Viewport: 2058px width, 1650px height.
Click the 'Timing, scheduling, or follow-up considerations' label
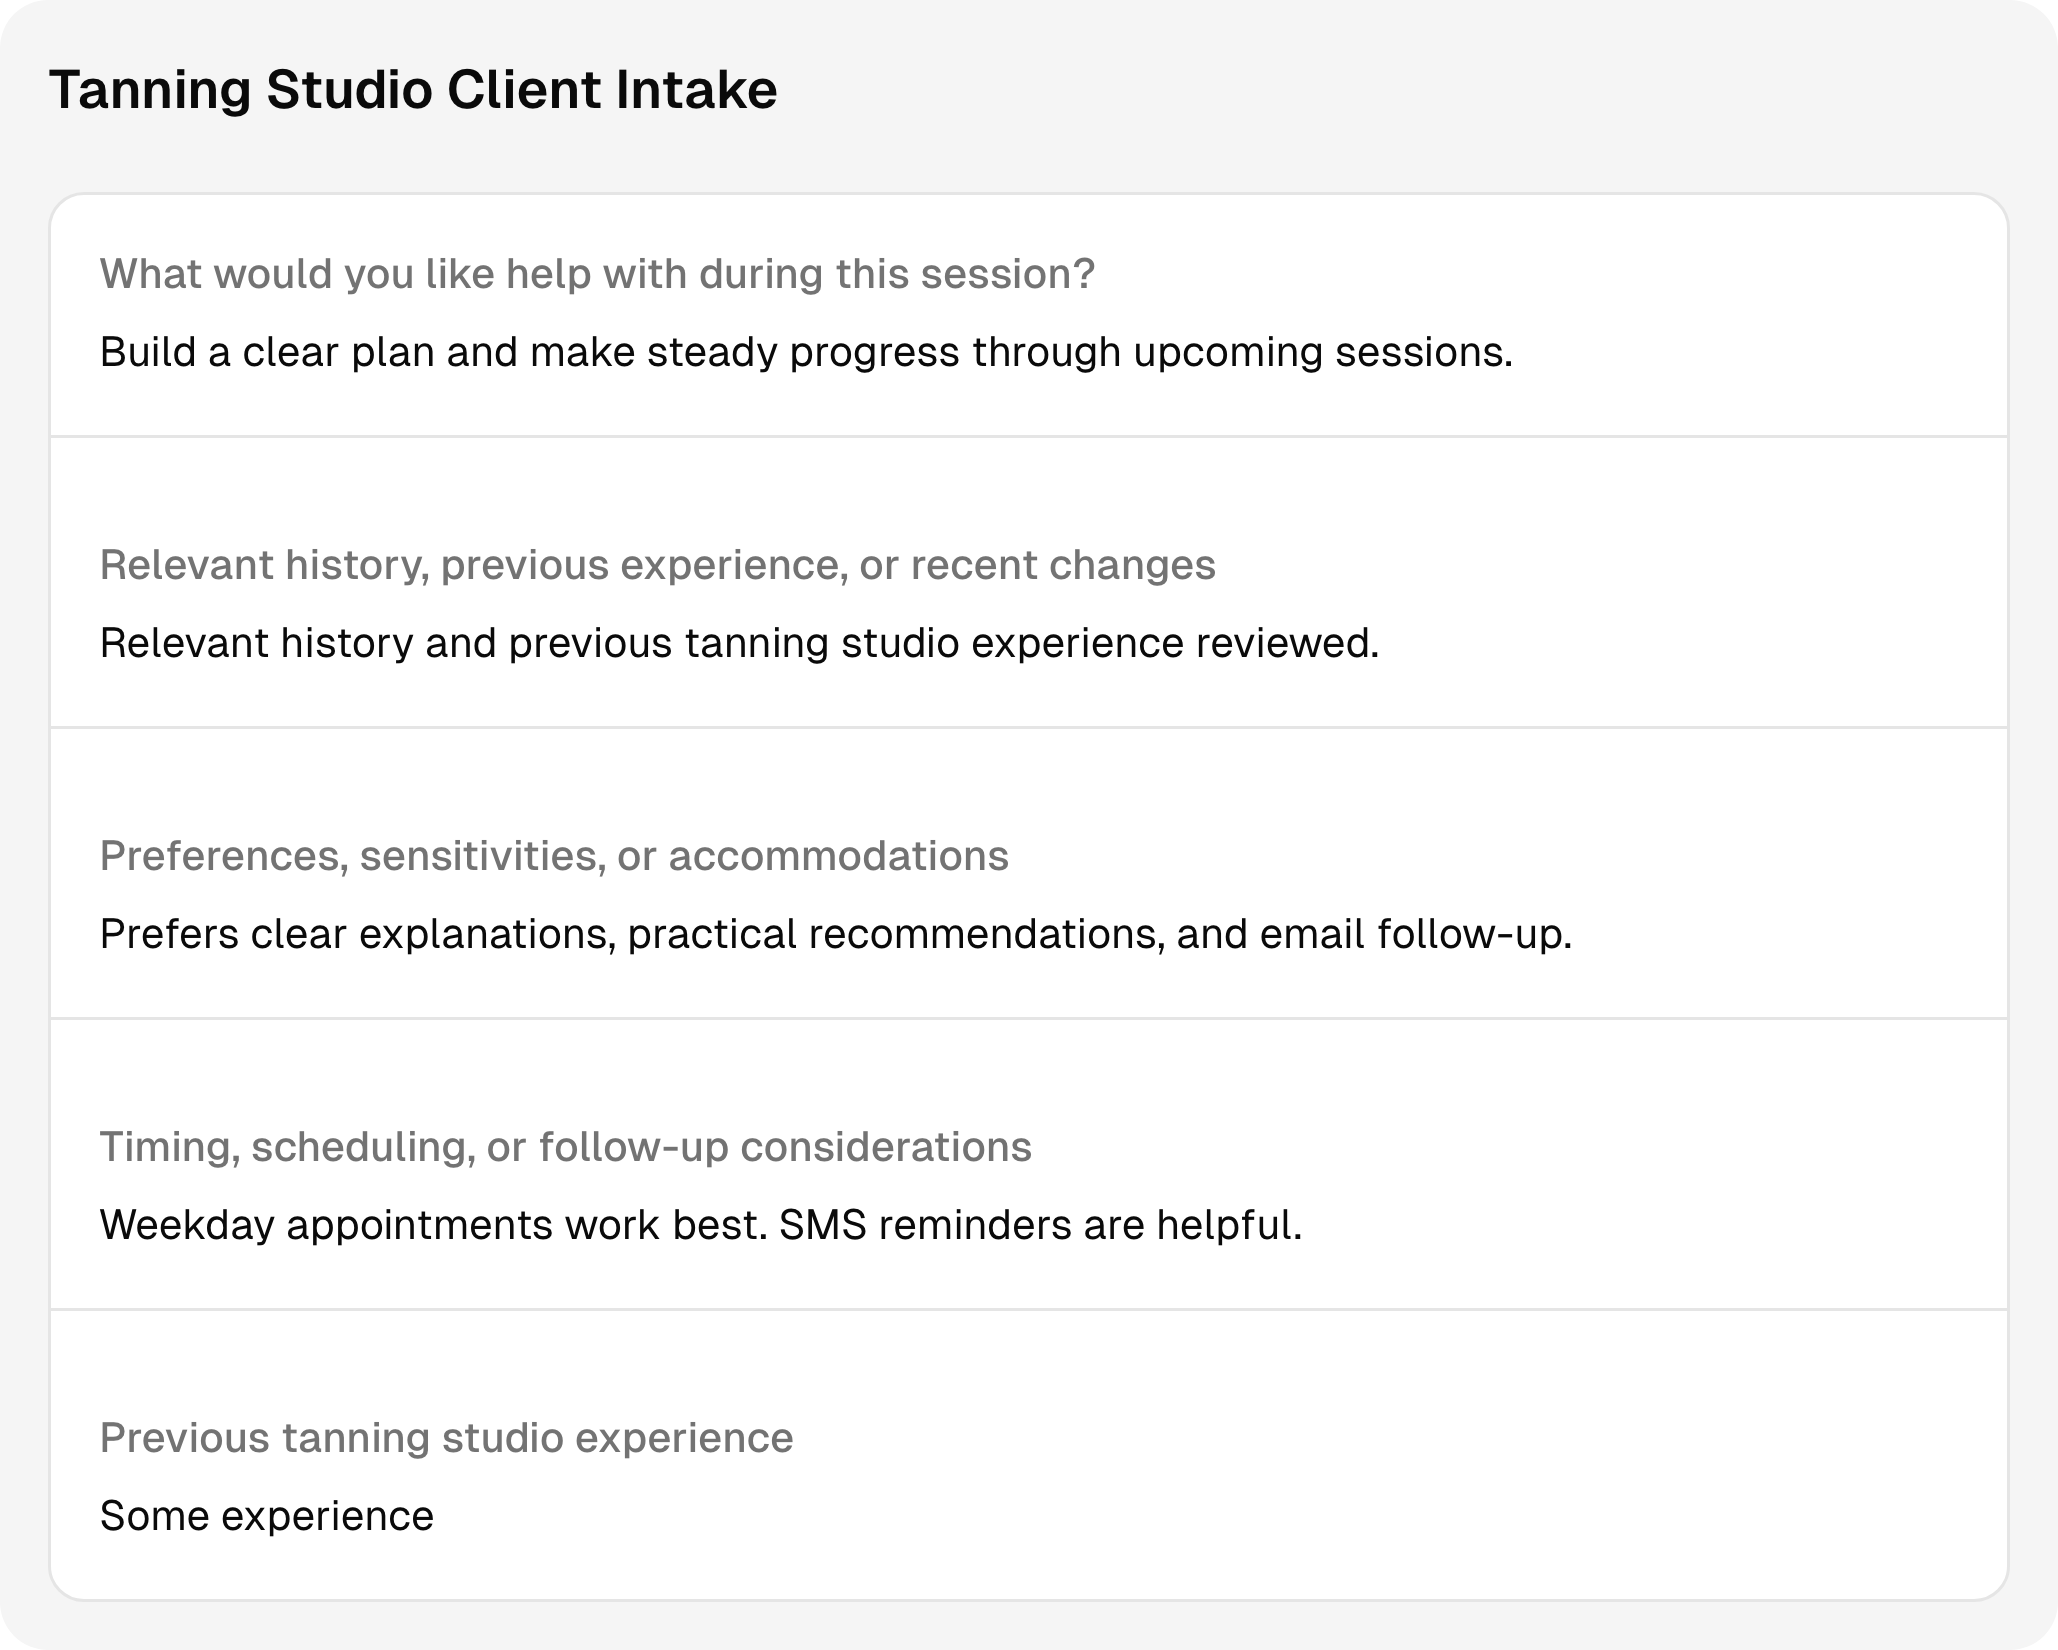(566, 1147)
